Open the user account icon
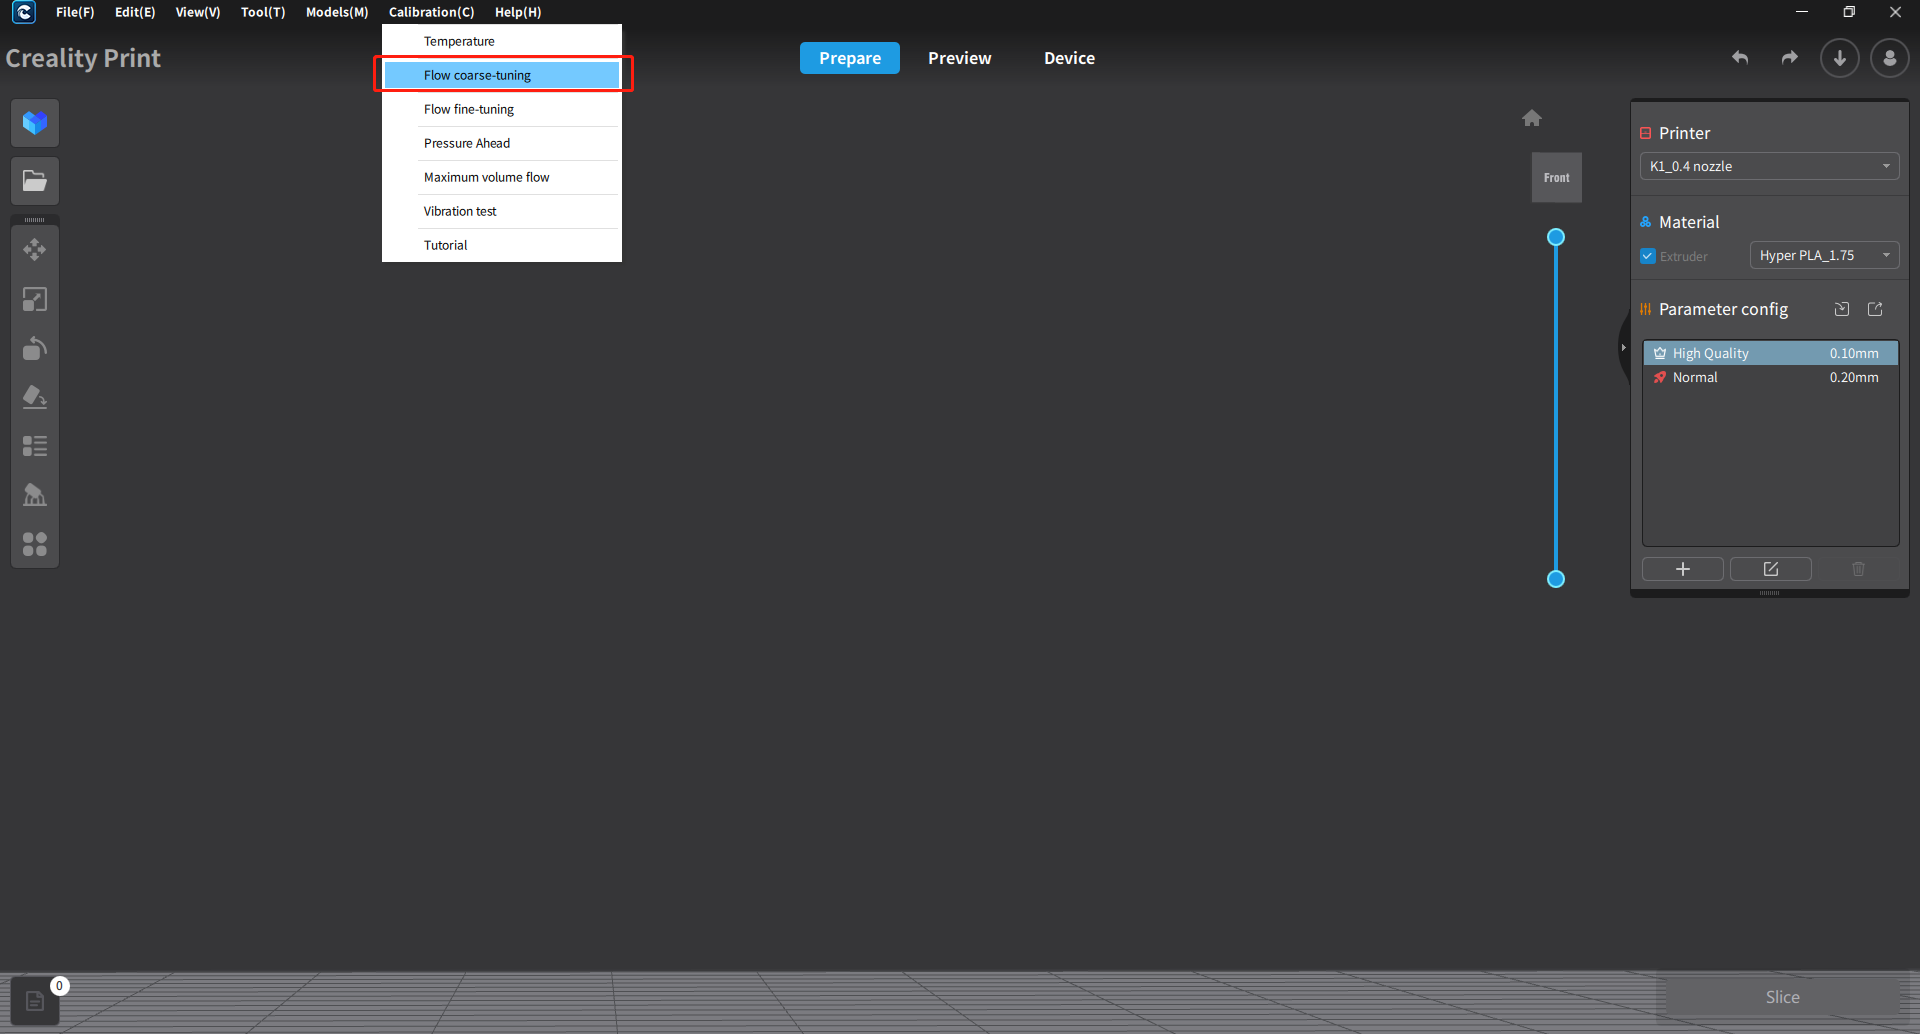Screen dimensions: 1920x1034 pos(1890,58)
